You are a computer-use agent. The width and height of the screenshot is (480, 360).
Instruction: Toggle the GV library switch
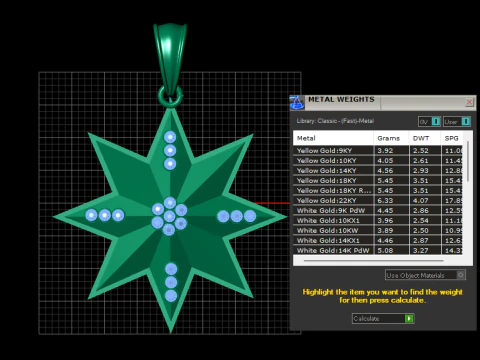click(x=430, y=122)
